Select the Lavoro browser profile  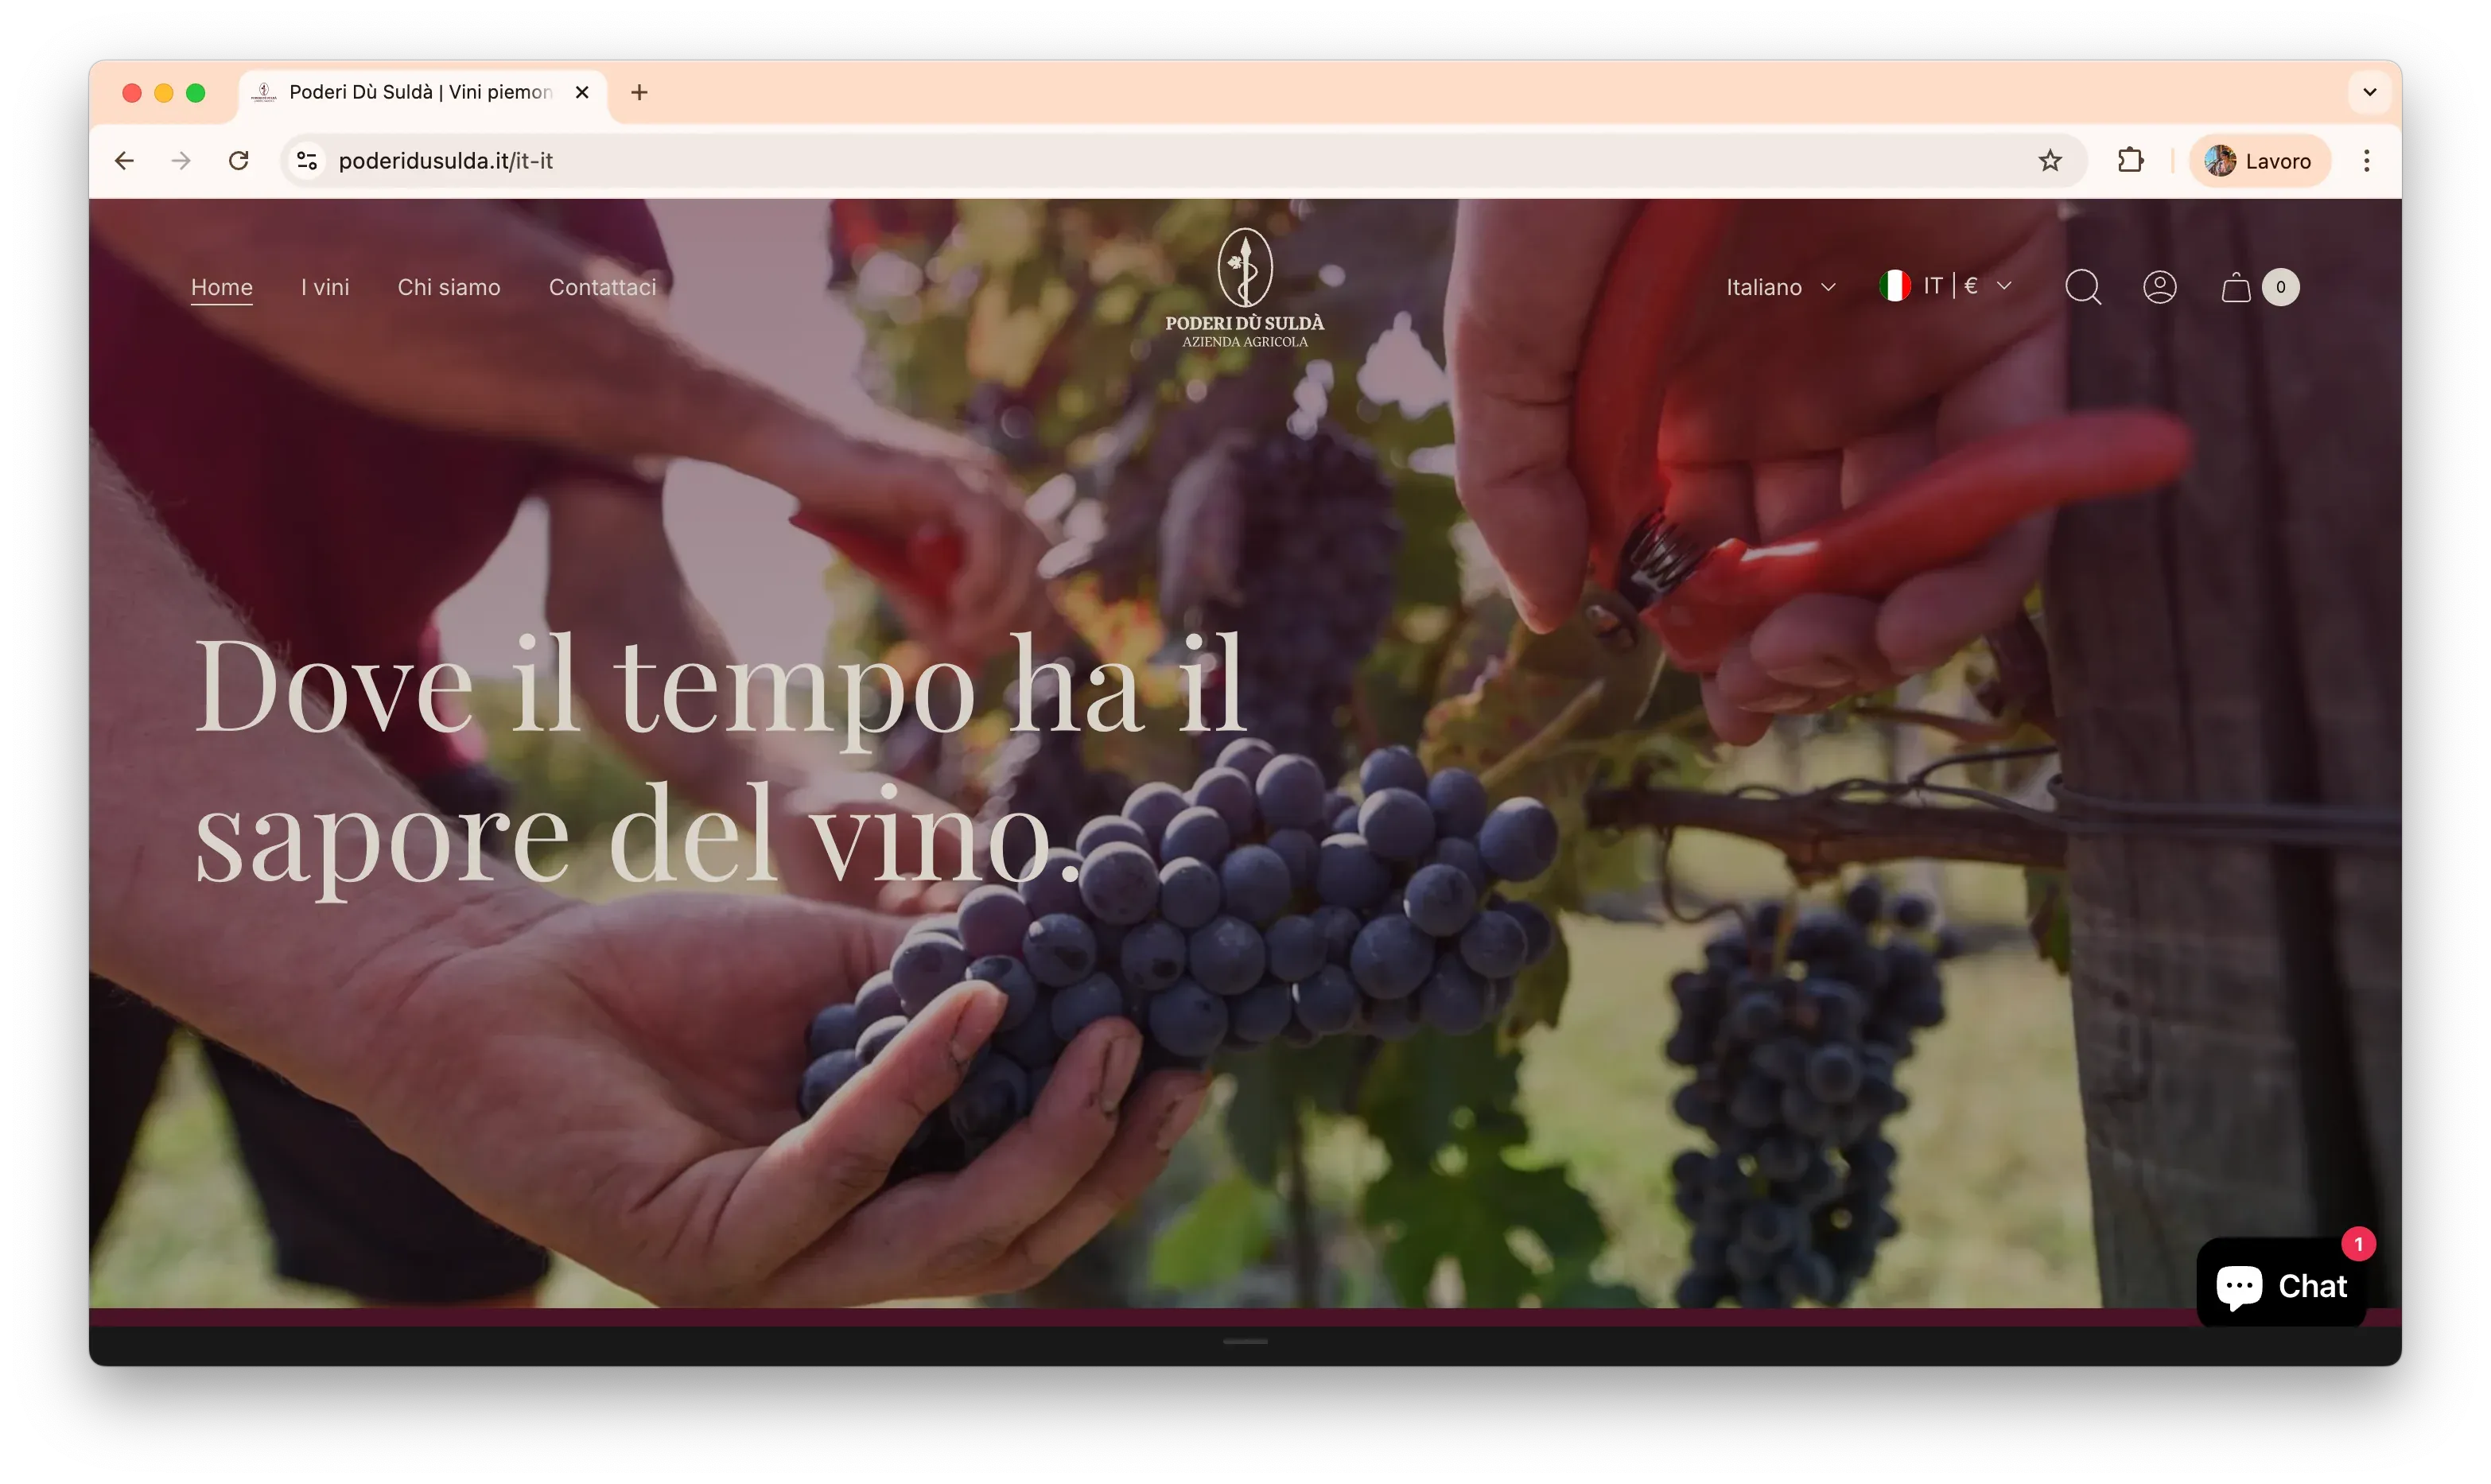point(2259,160)
